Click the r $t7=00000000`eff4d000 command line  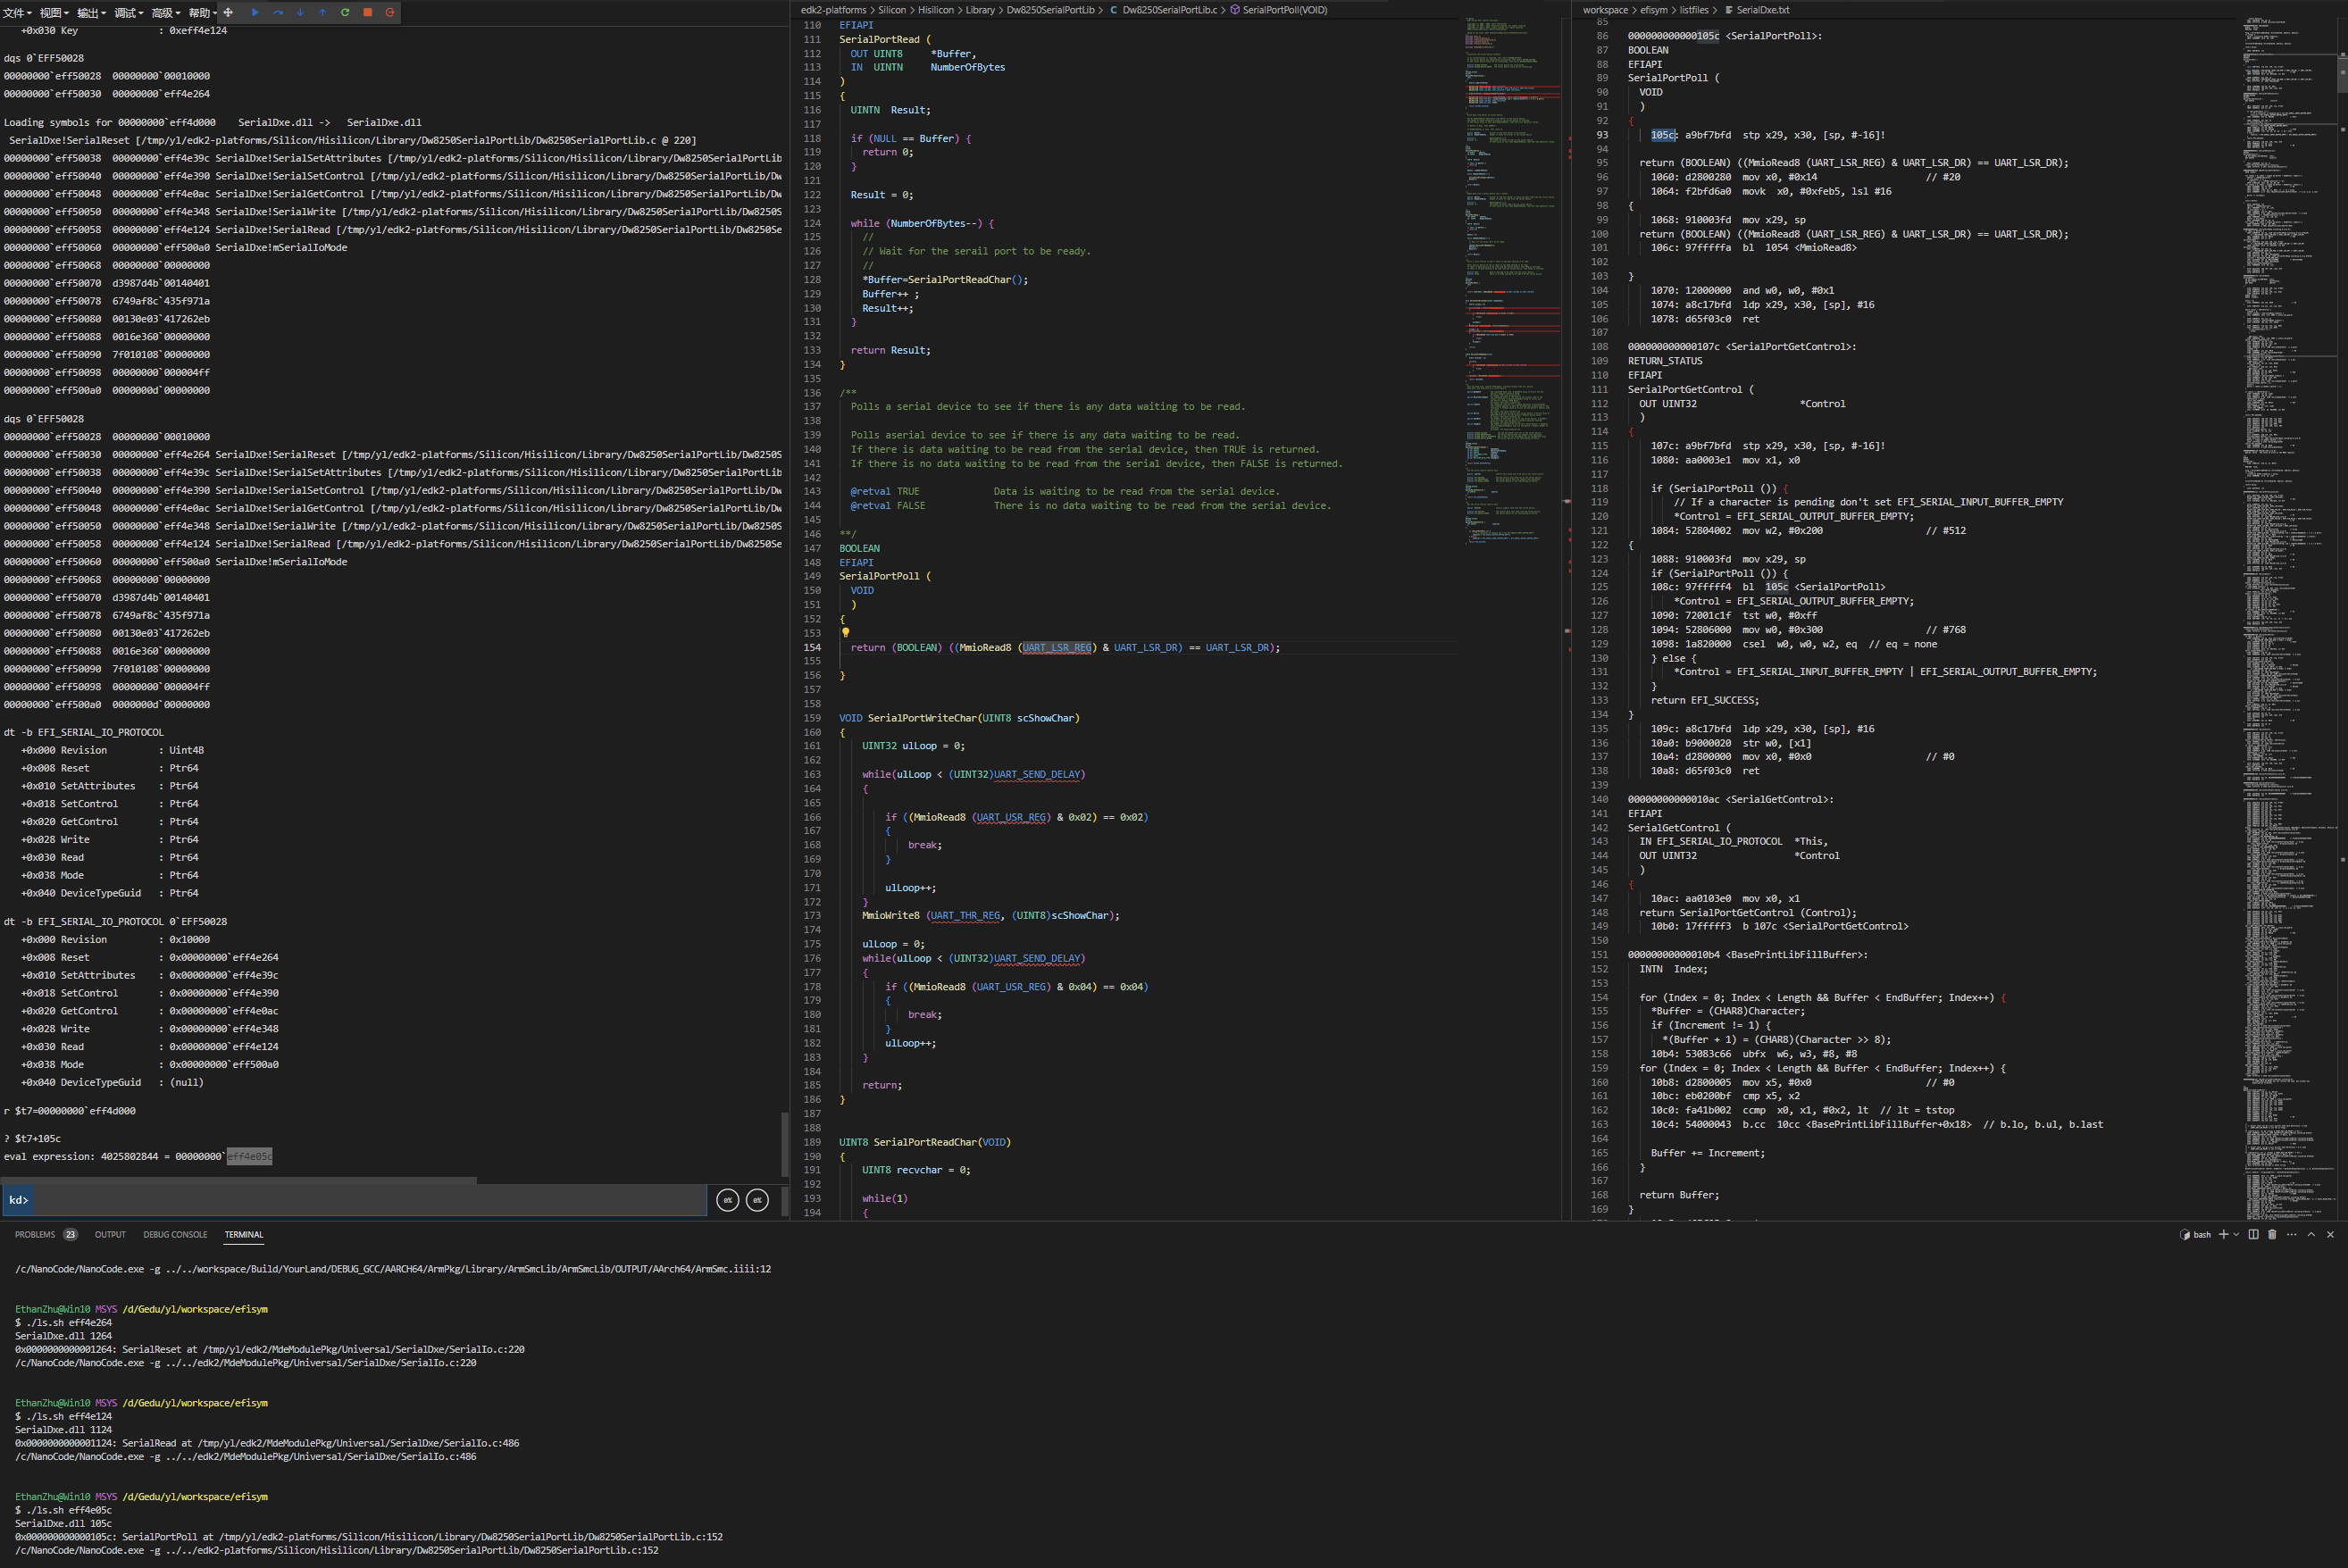click(70, 1111)
